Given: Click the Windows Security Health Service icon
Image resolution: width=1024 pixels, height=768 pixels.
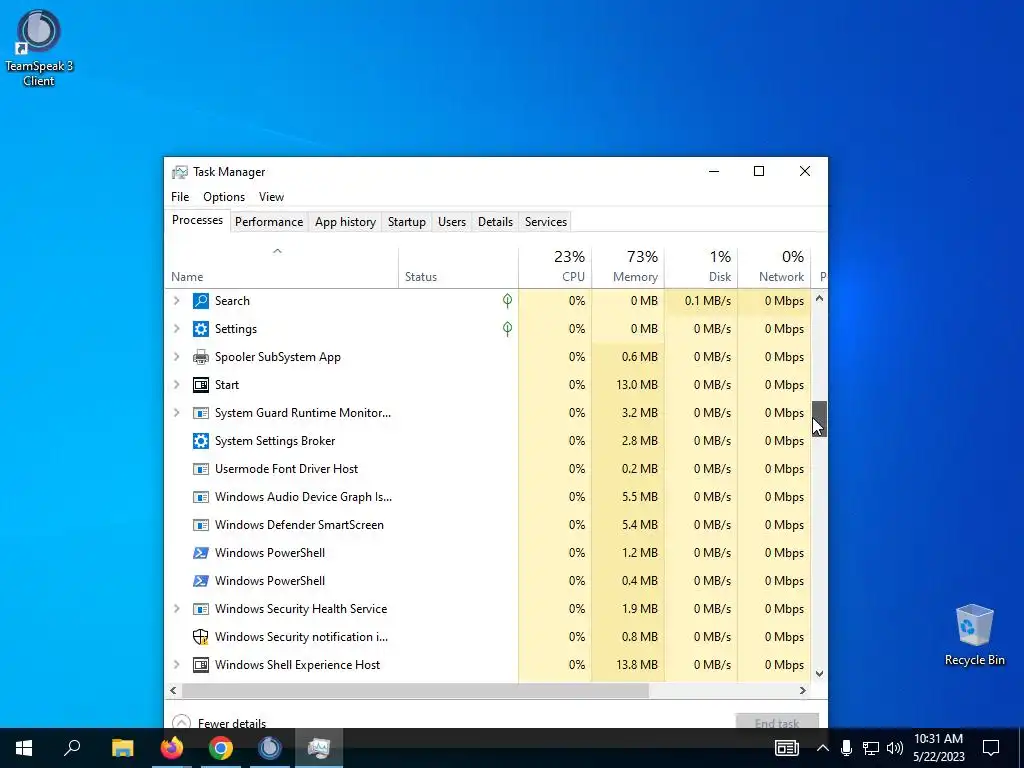Looking at the screenshot, I should click(x=200, y=609).
